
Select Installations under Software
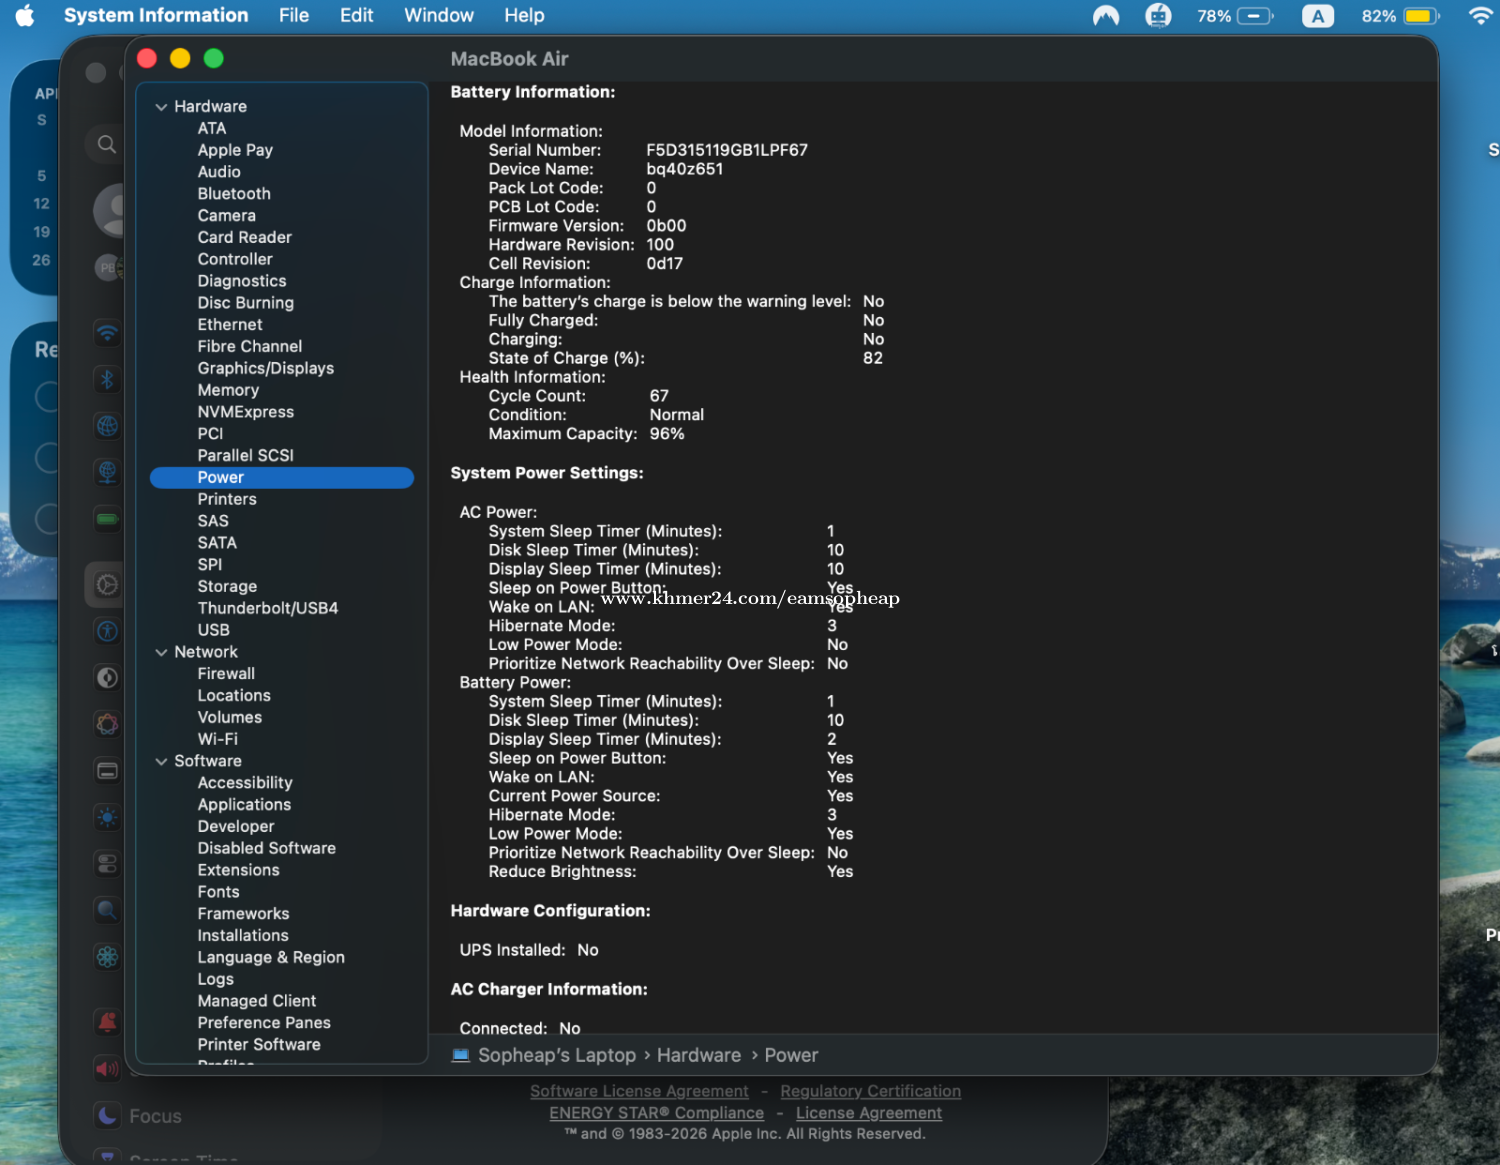[243, 936]
